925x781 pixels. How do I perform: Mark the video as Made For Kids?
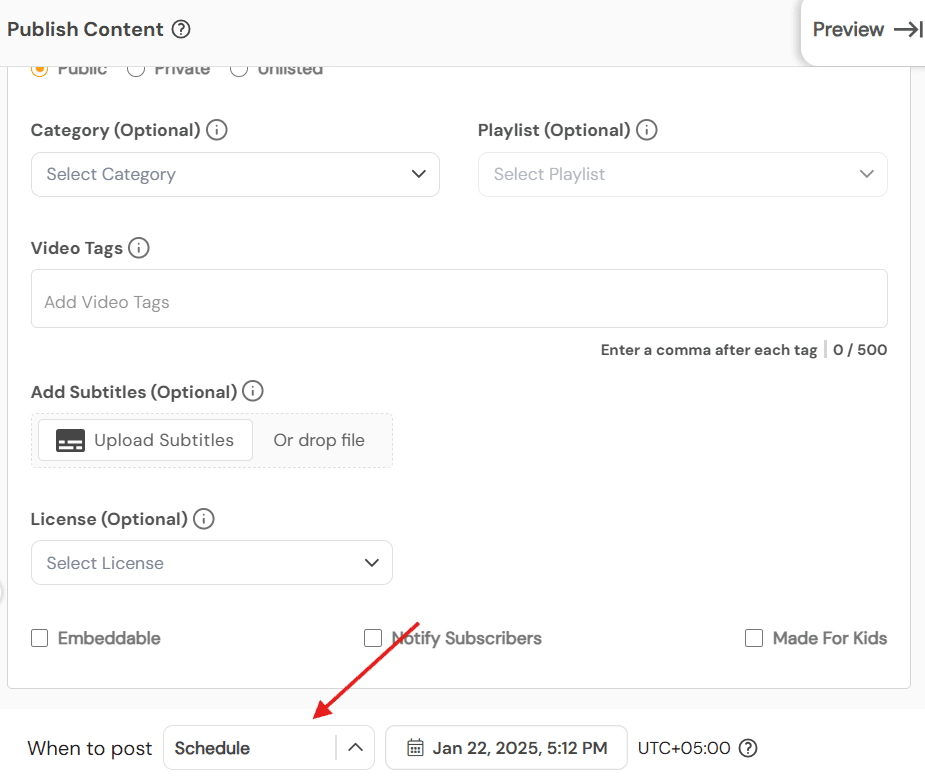tap(753, 638)
